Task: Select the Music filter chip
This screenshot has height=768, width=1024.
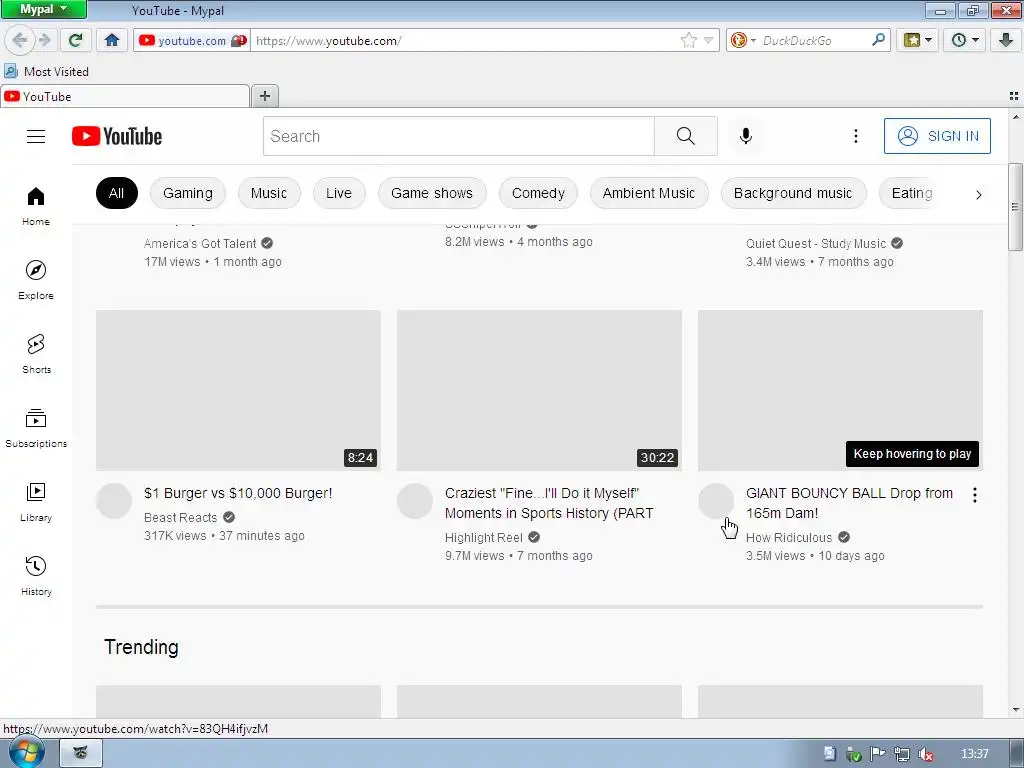Action: coord(268,193)
